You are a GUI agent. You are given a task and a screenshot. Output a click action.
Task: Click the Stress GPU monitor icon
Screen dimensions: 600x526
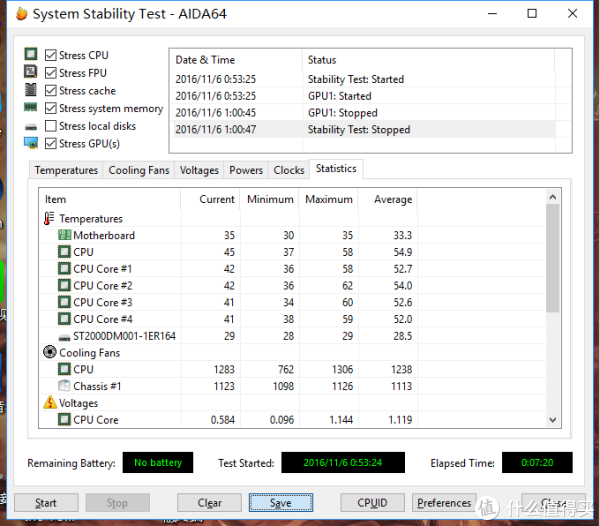click(x=31, y=143)
